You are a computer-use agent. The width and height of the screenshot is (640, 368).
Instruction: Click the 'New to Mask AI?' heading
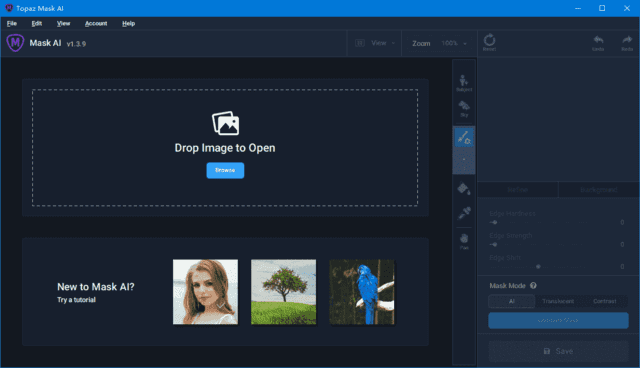pos(96,287)
